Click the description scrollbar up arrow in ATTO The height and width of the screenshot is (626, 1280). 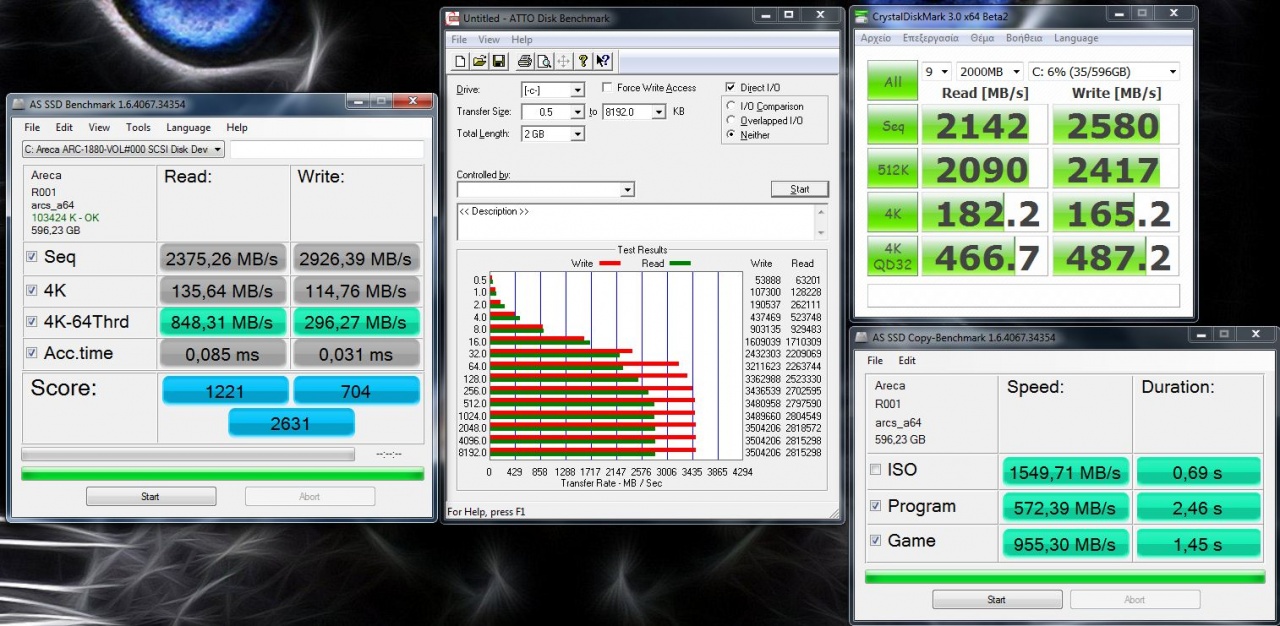tap(822, 210)
